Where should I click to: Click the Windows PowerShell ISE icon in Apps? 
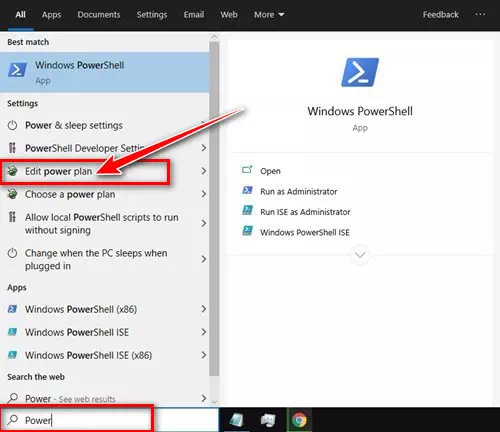12,332
